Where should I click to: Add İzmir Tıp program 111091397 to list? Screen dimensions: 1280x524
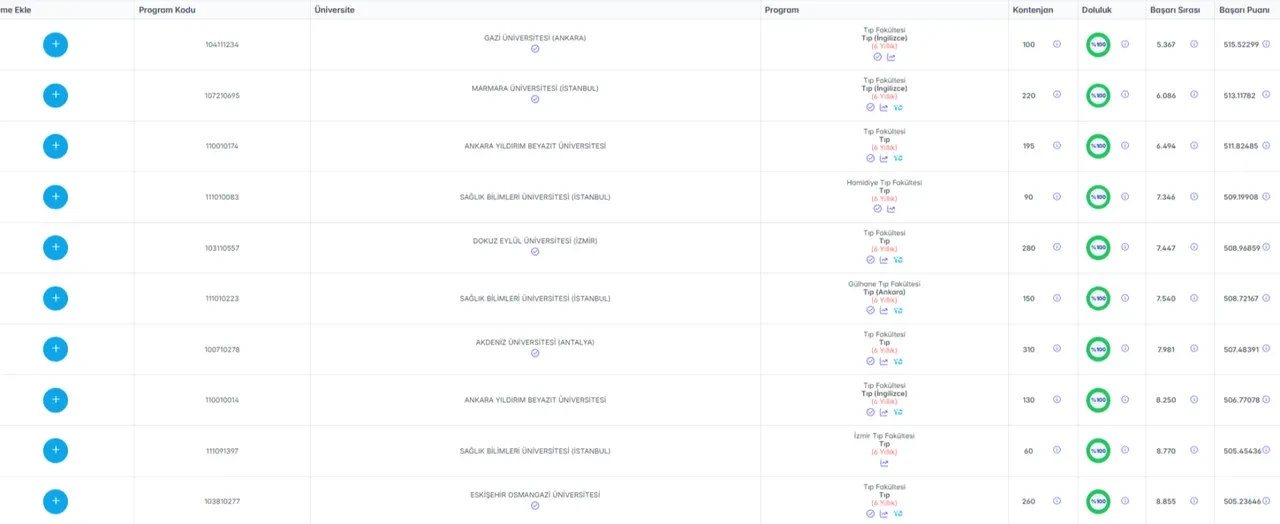pos(55,451)
